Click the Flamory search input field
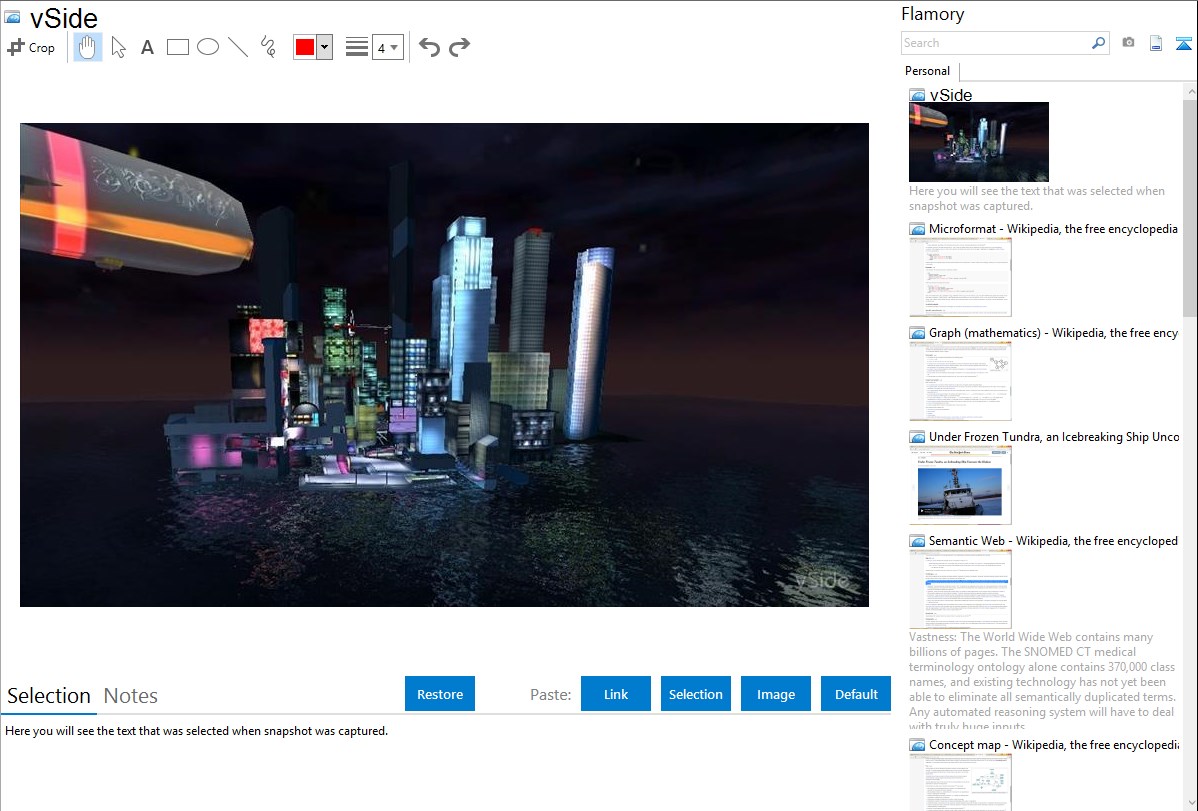 pos(994,43)
